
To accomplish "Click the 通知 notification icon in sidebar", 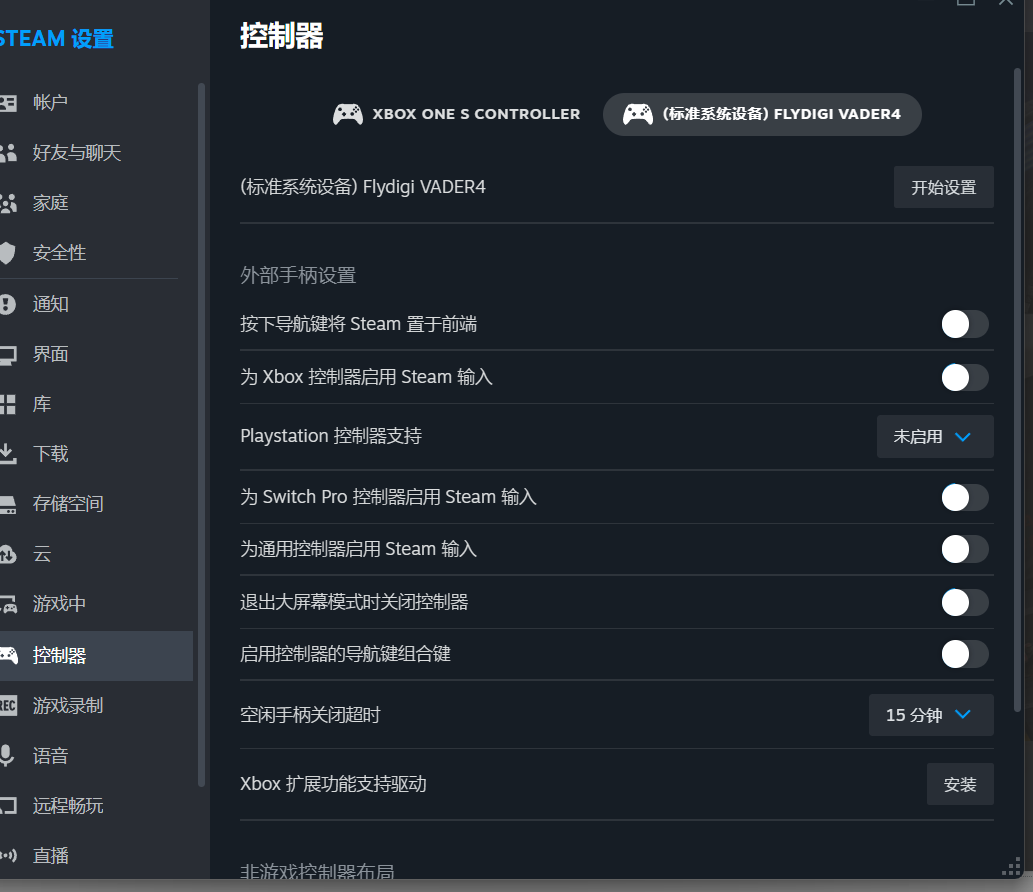I will 8,304.
